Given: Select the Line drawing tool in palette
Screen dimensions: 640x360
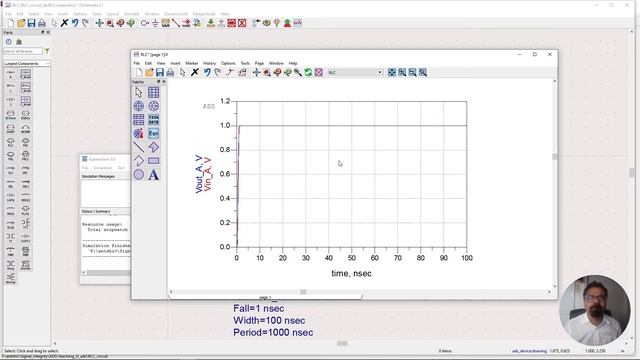Looking at the screenshot, I should pyautogui.click(x=139, y=147).
